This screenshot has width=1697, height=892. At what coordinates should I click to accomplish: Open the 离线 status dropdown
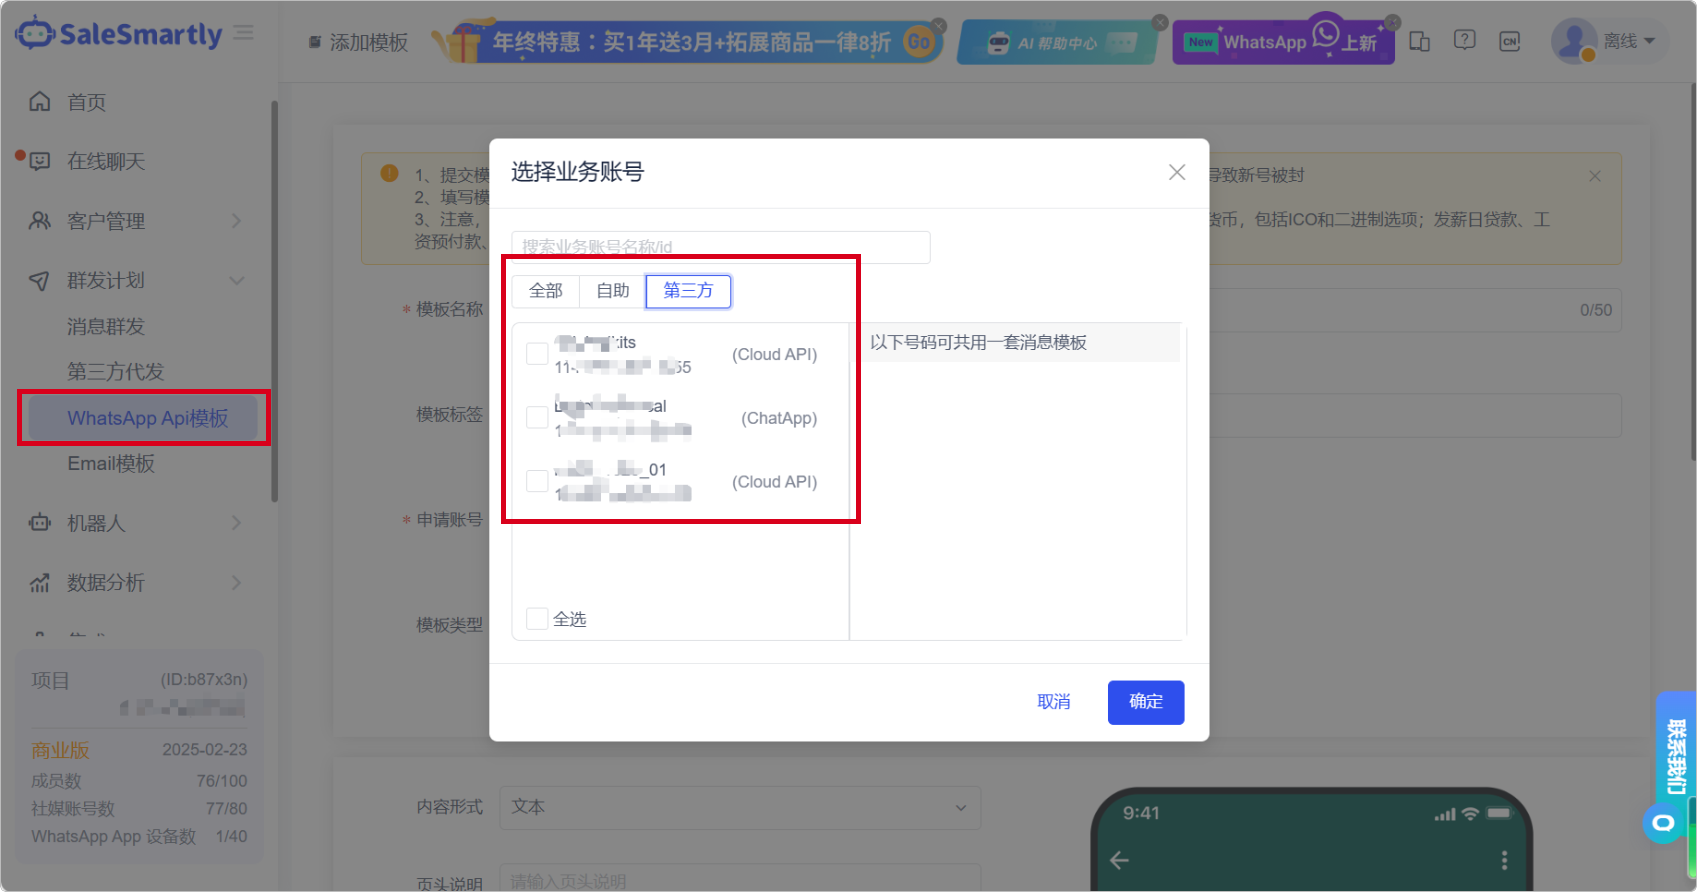click(1630, 41)
